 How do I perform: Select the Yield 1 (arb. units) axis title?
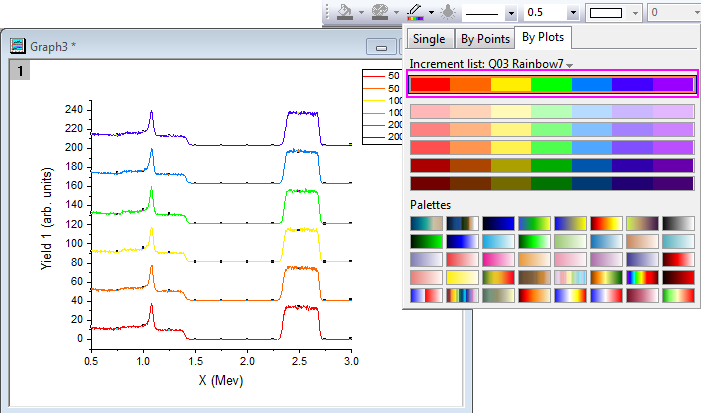(x=46, y=219)
